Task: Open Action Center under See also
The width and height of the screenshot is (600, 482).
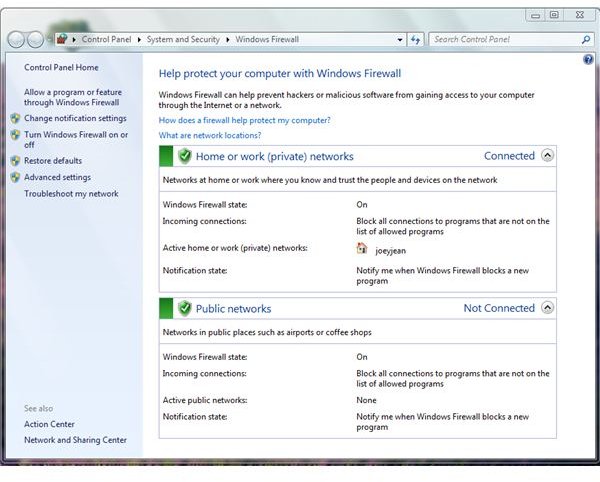Action: click(x=49, y=424)
